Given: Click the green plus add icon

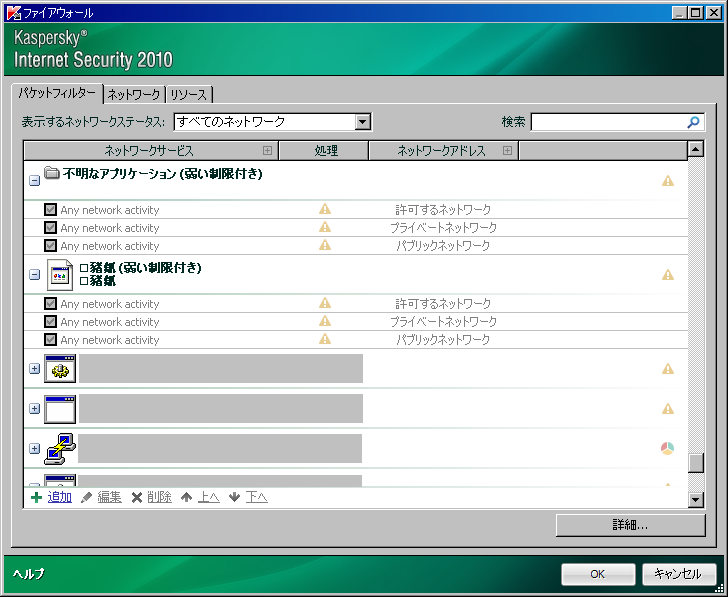Looking at the screenshot, I should pyautogui.click(x=36, y=498).
